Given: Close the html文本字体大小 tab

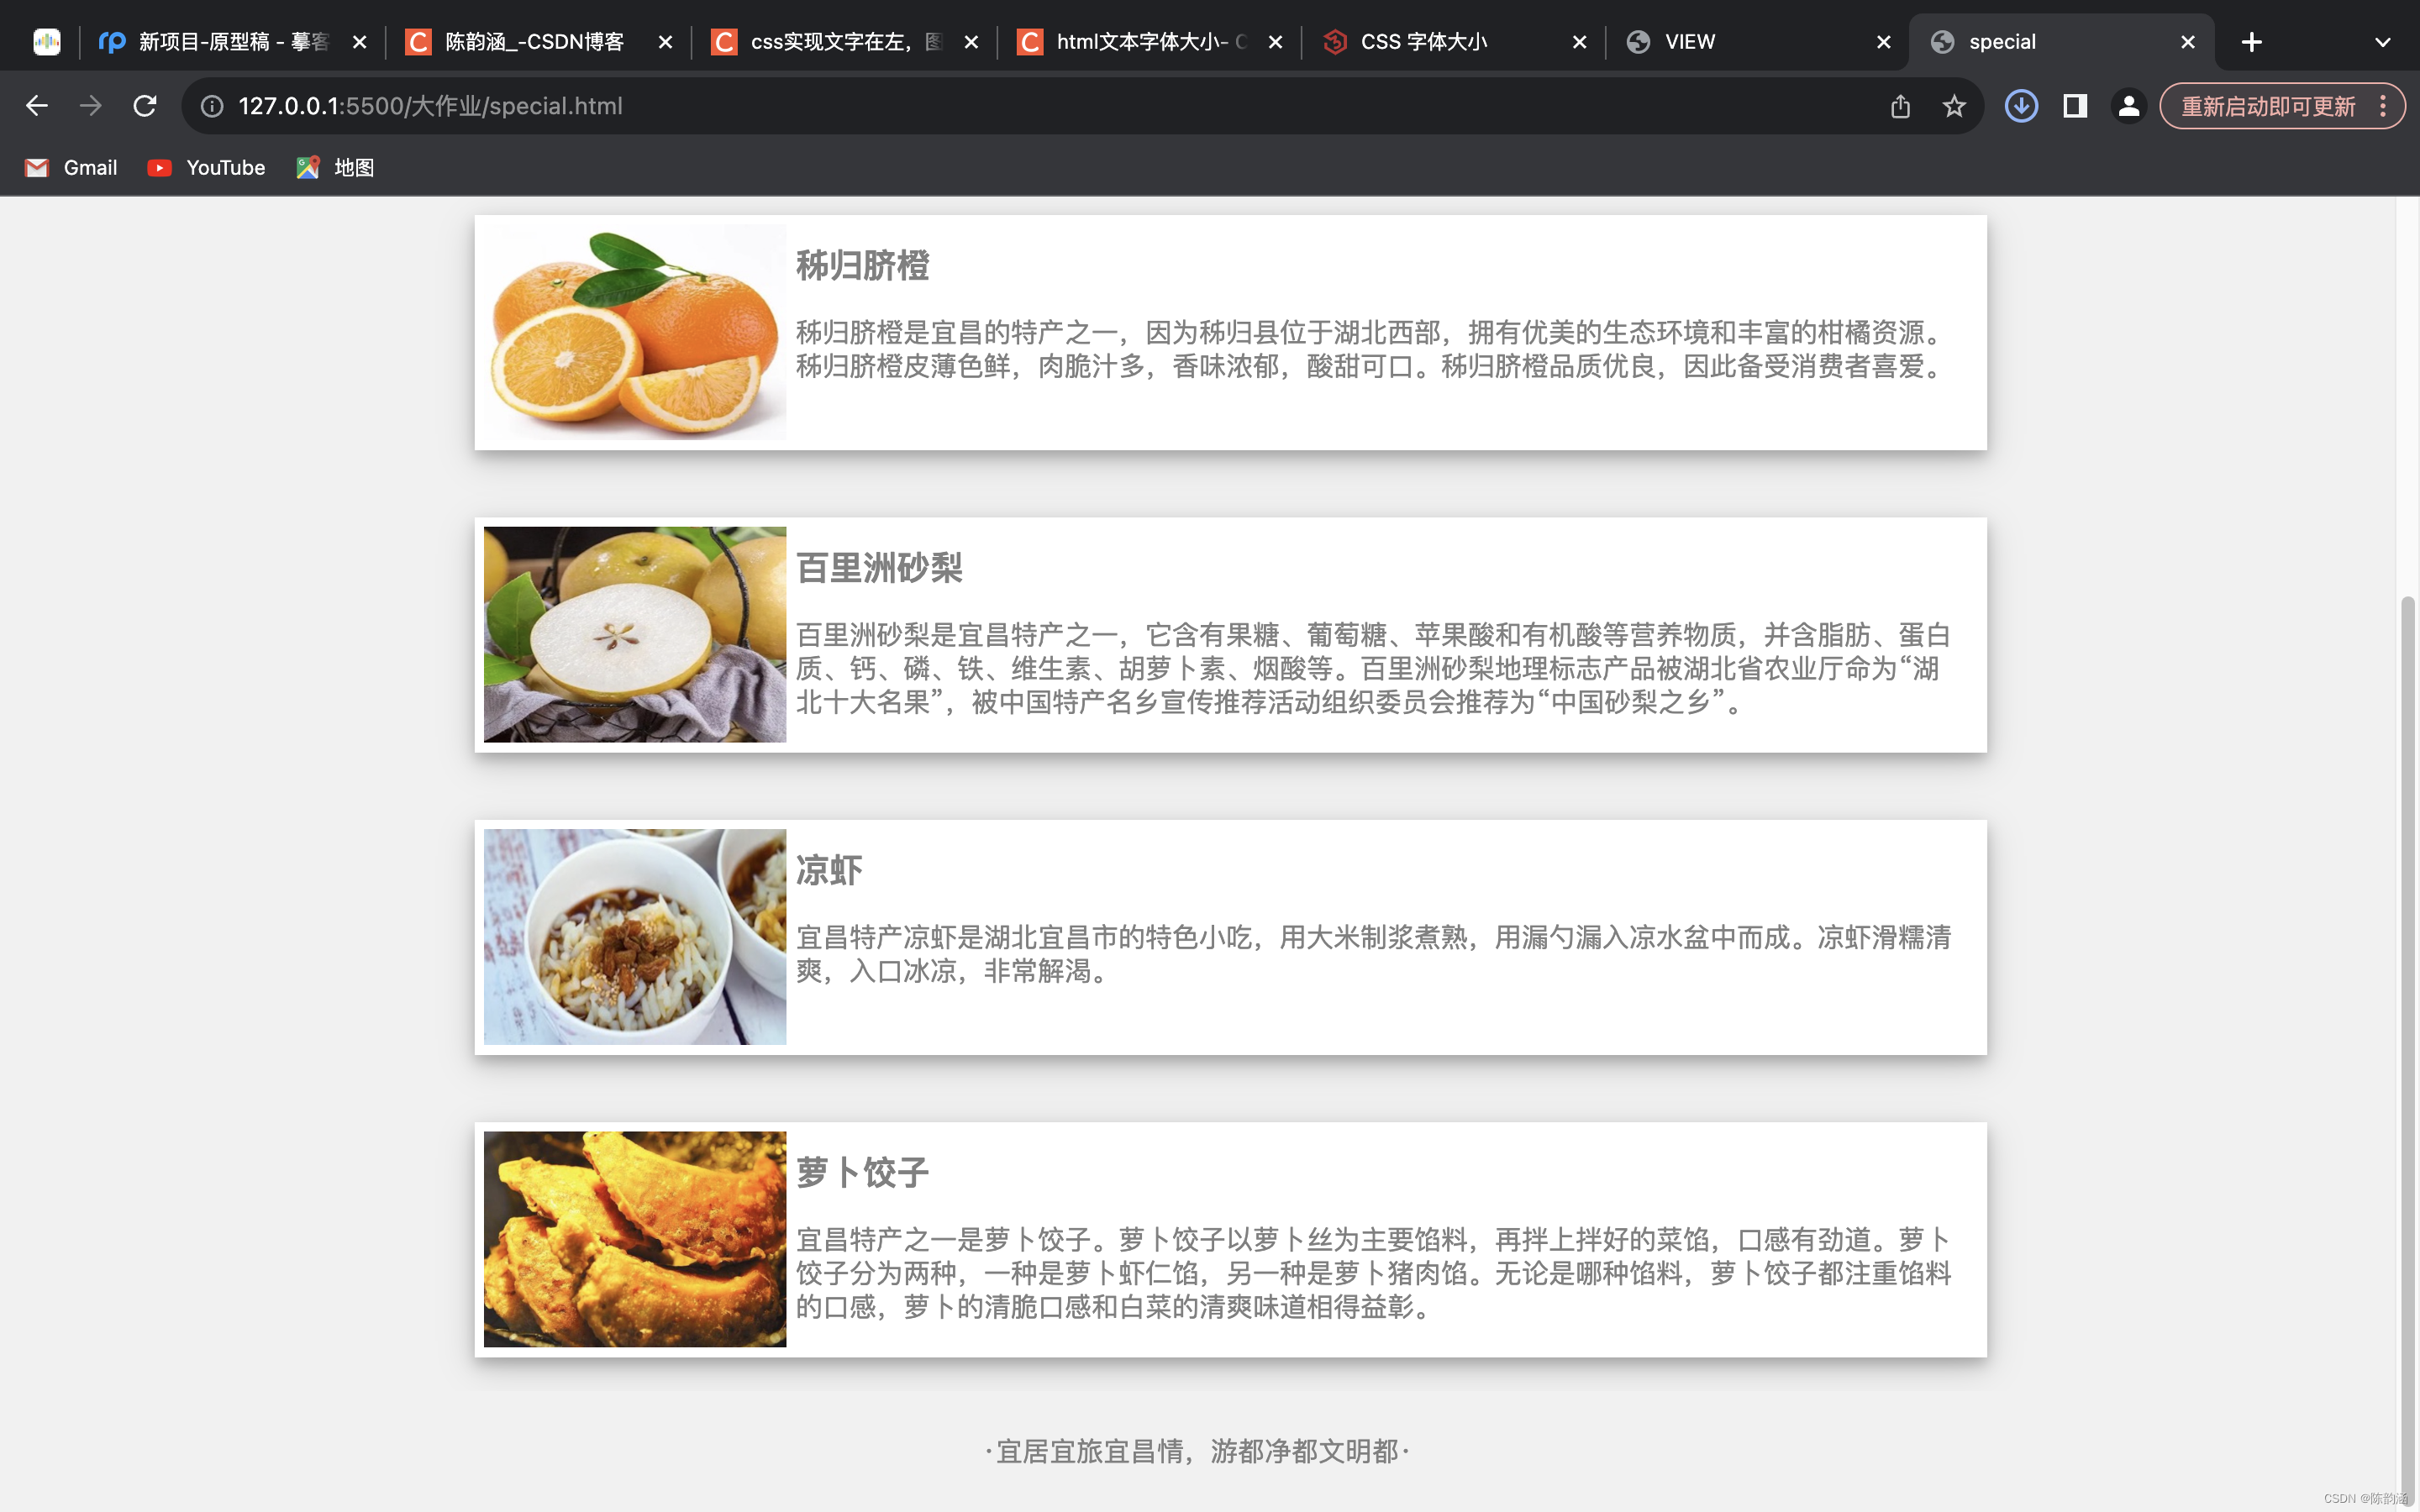Looking at the screenshot, I should (x=1275, y=42).
